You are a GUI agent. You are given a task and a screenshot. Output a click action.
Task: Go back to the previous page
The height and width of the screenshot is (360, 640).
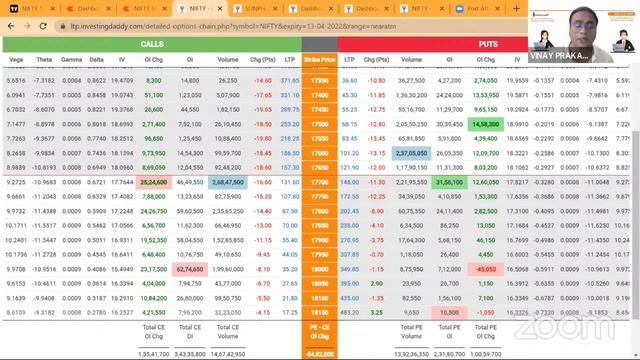pos(11,26)
